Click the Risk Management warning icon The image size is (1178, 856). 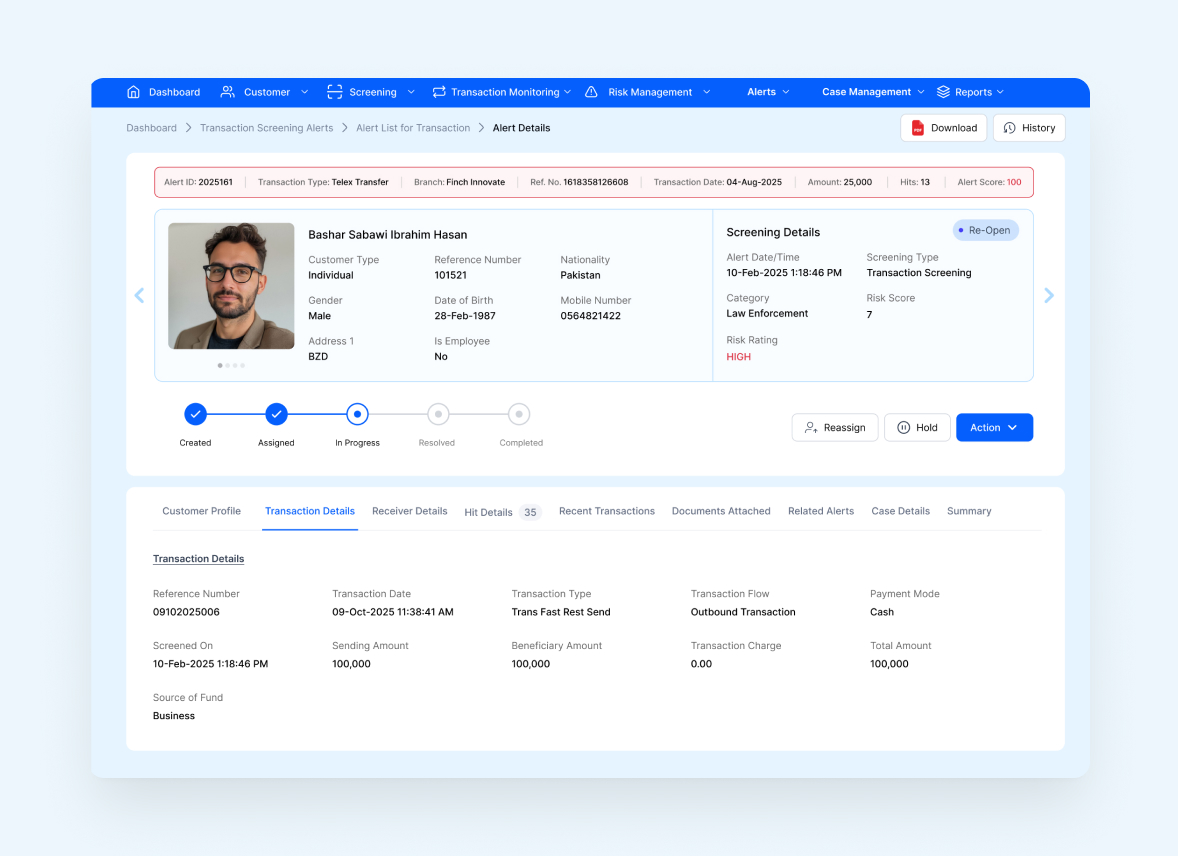pos(591,92)
